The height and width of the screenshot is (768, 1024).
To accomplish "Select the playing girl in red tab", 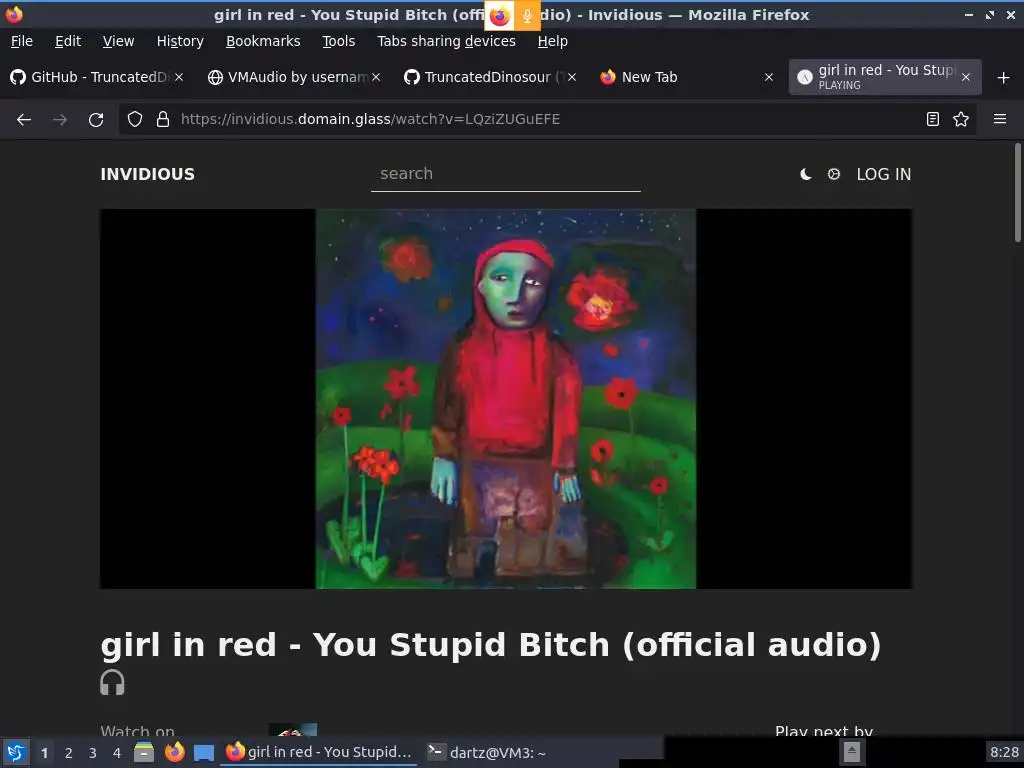I will click(x=885, y=77).
